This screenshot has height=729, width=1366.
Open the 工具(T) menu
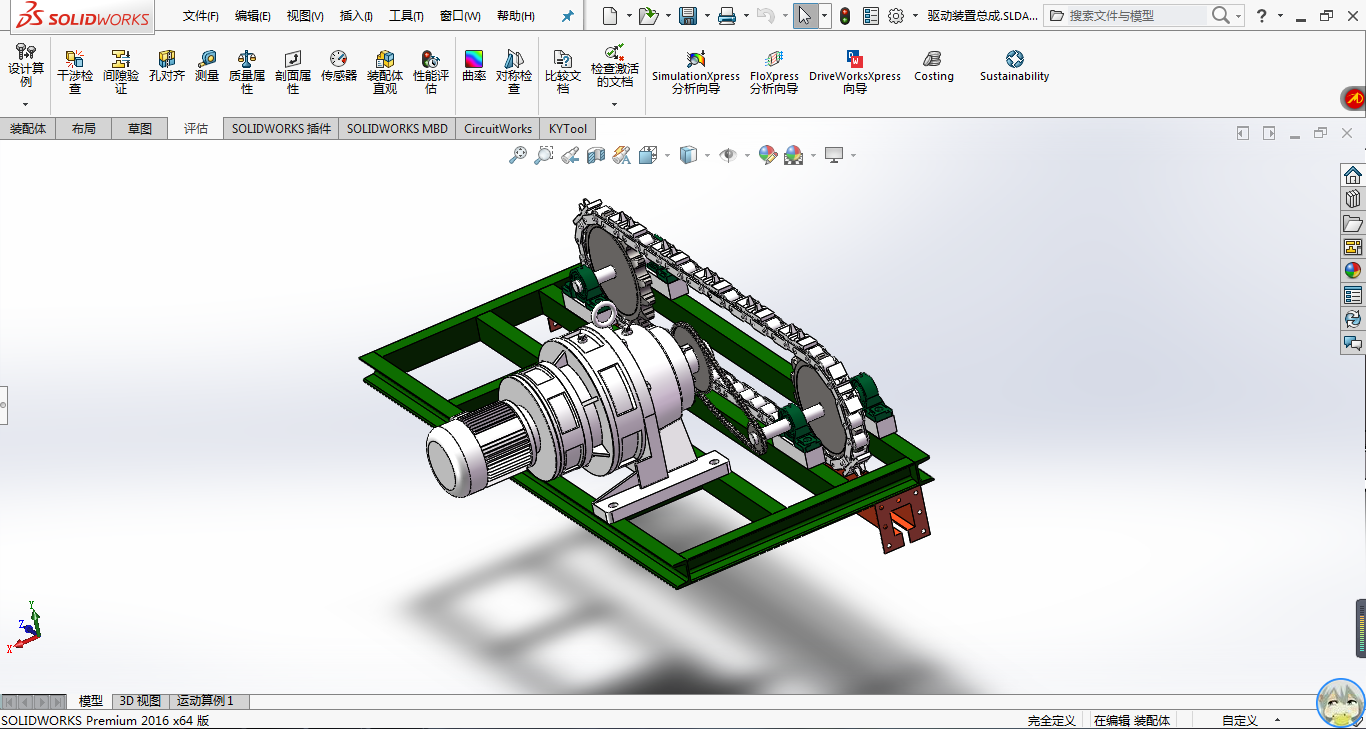point(406,16)
